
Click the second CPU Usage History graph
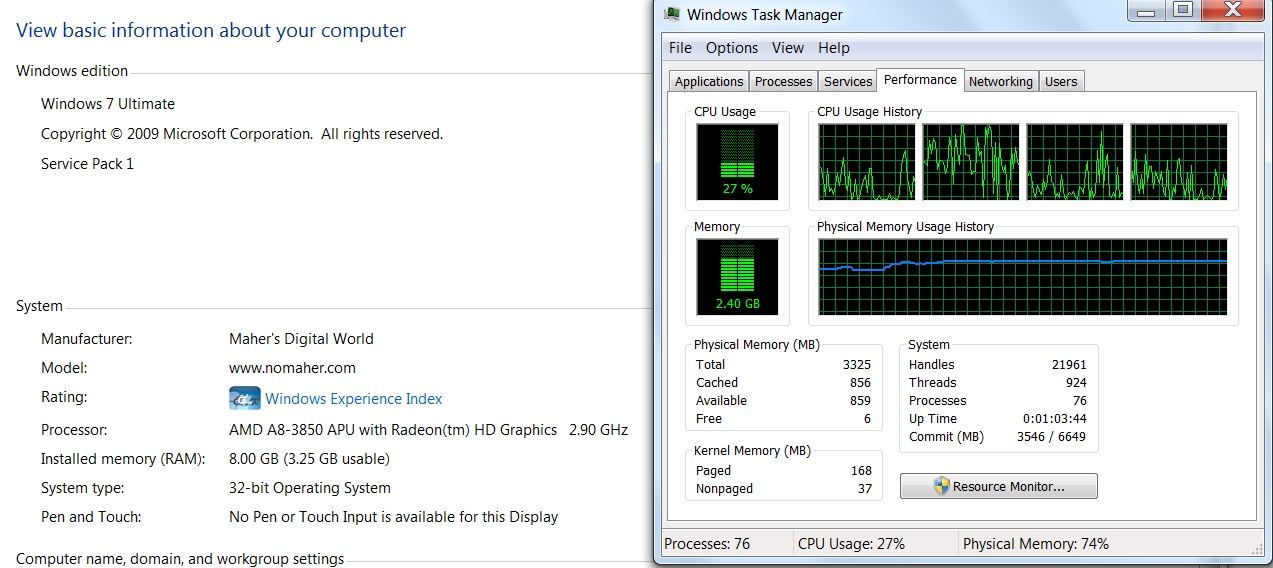(x=971, y=161)
